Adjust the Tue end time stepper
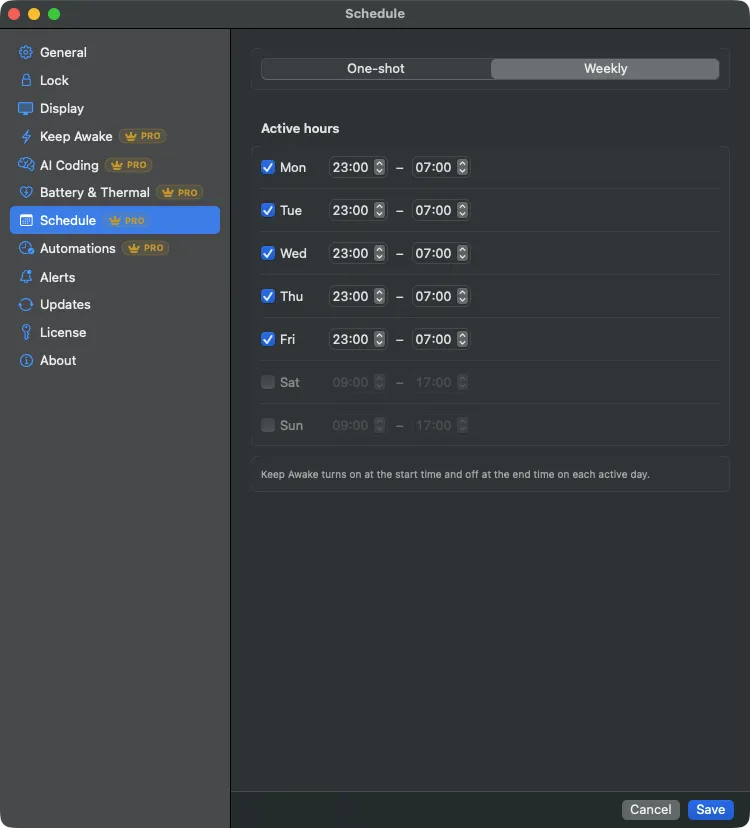Screen dimensions: 750x828 pos(462,210)
